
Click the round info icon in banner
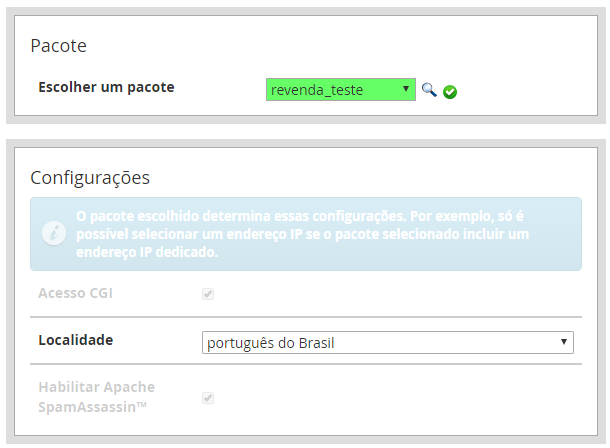54,233
